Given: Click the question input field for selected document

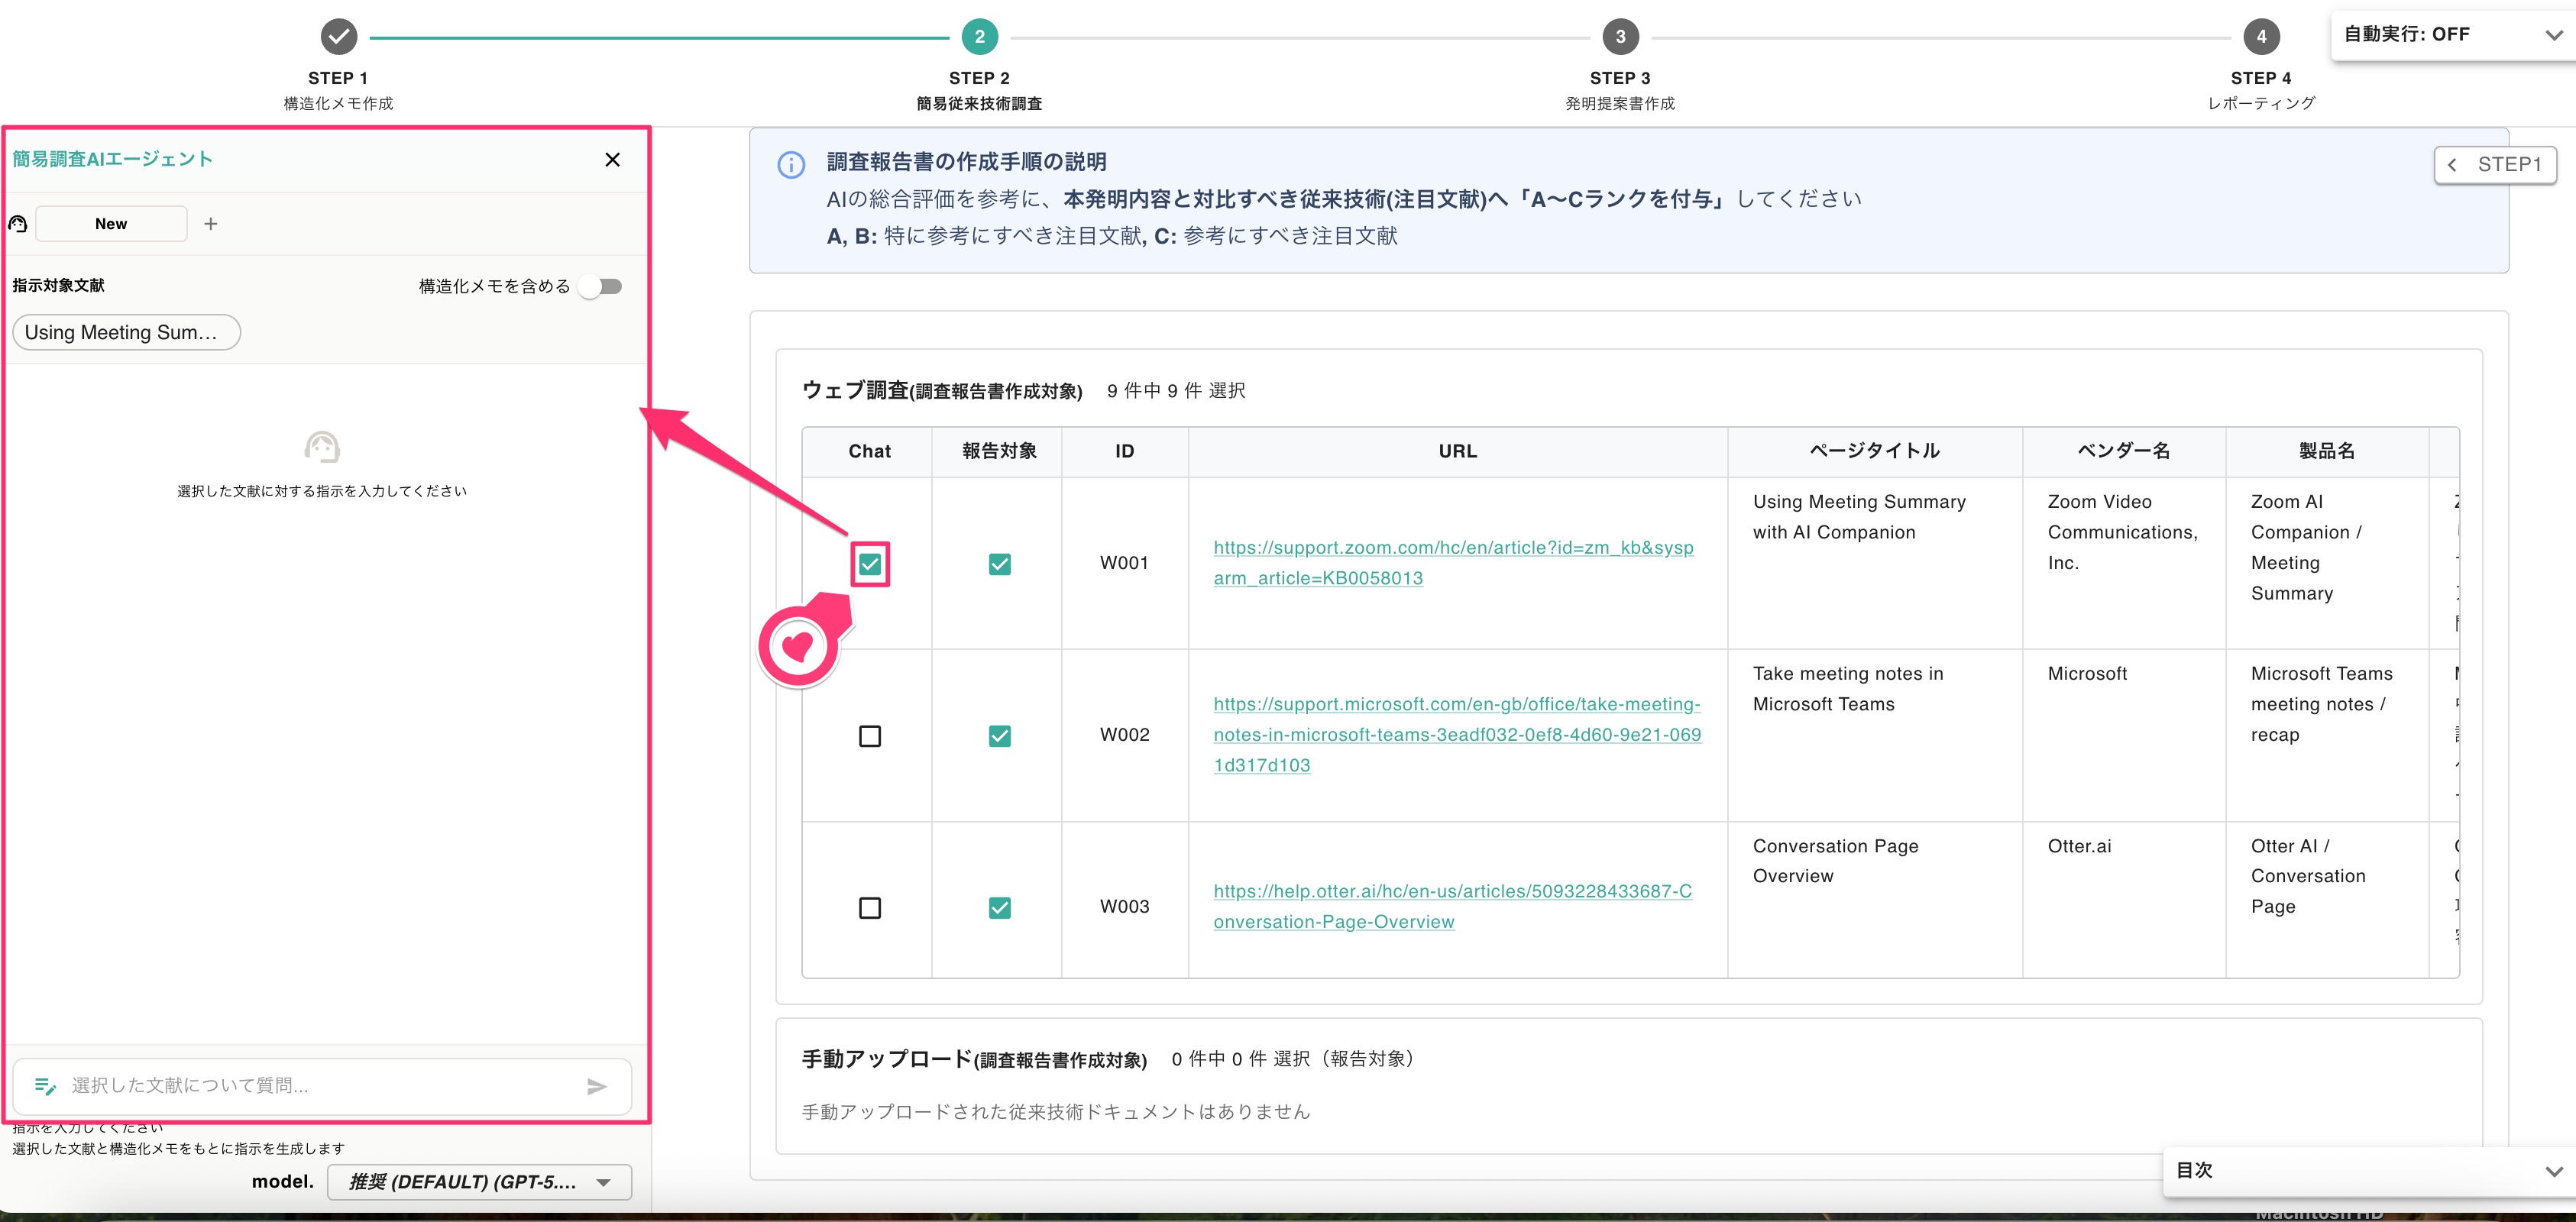Looking at the screenshot, I should coord(322,1086).
